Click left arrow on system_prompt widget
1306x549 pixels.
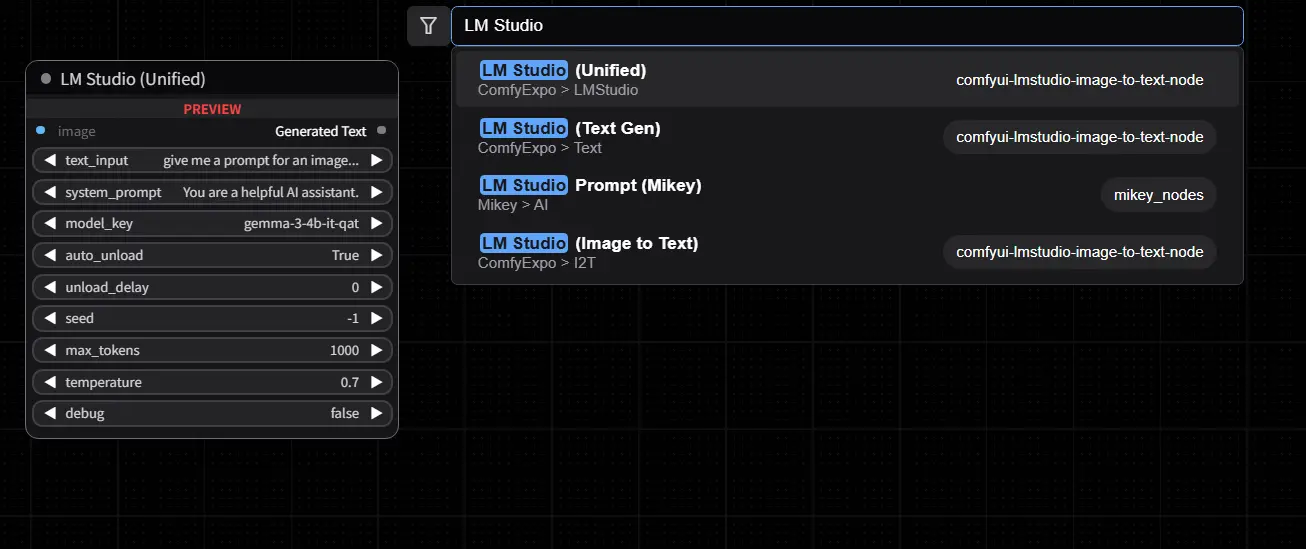point(49,192)
